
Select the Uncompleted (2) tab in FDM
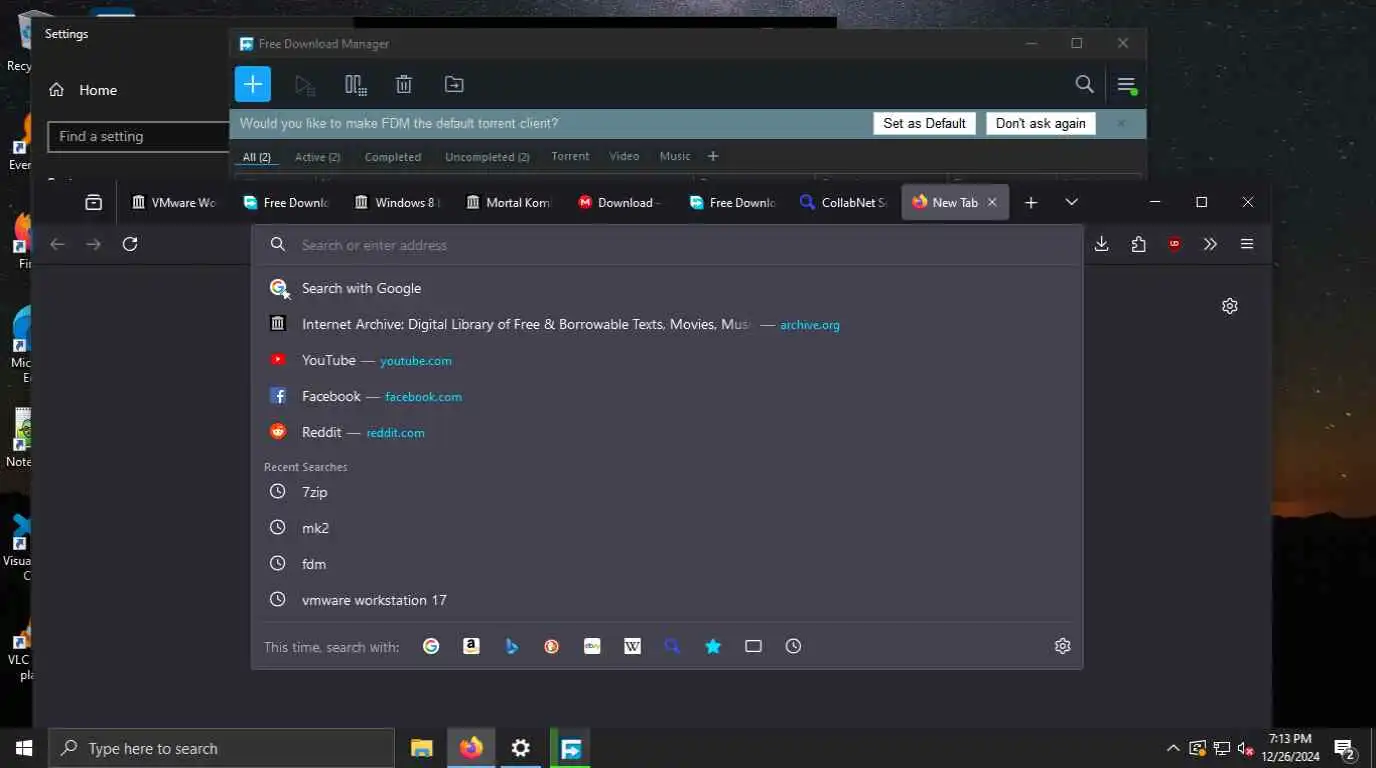pyautogui.click(x=487, y=157)
